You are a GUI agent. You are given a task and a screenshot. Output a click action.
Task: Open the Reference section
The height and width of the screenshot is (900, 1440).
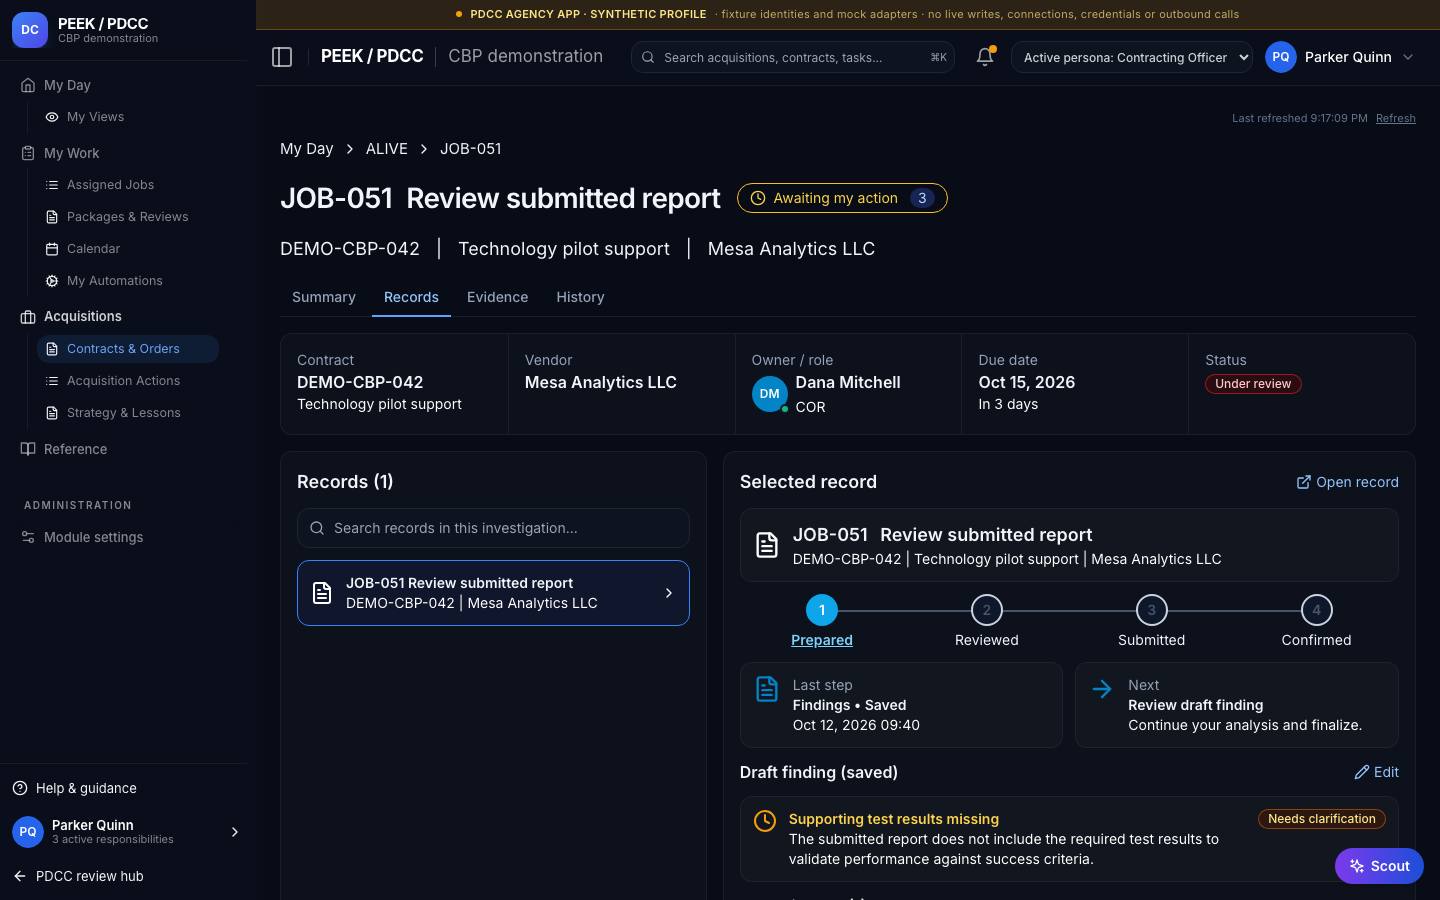click(x=75, y=449)
